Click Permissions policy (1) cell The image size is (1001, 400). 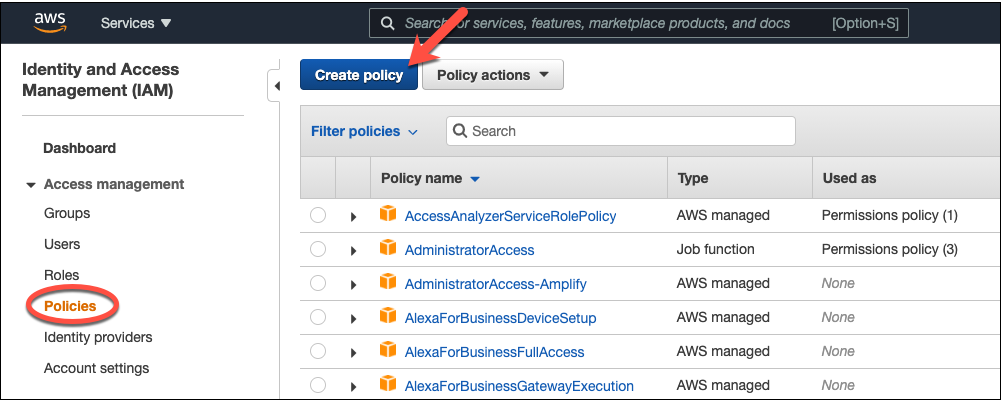coord(890,216)
